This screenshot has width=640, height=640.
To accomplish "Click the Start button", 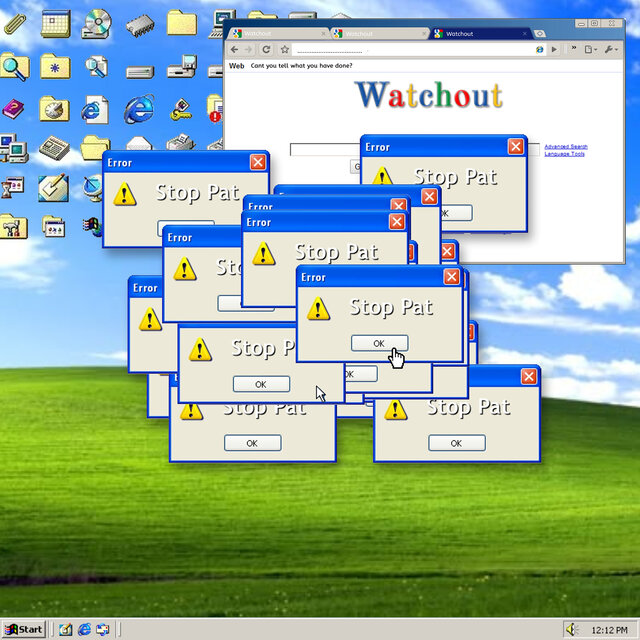I will click(24, 629).
